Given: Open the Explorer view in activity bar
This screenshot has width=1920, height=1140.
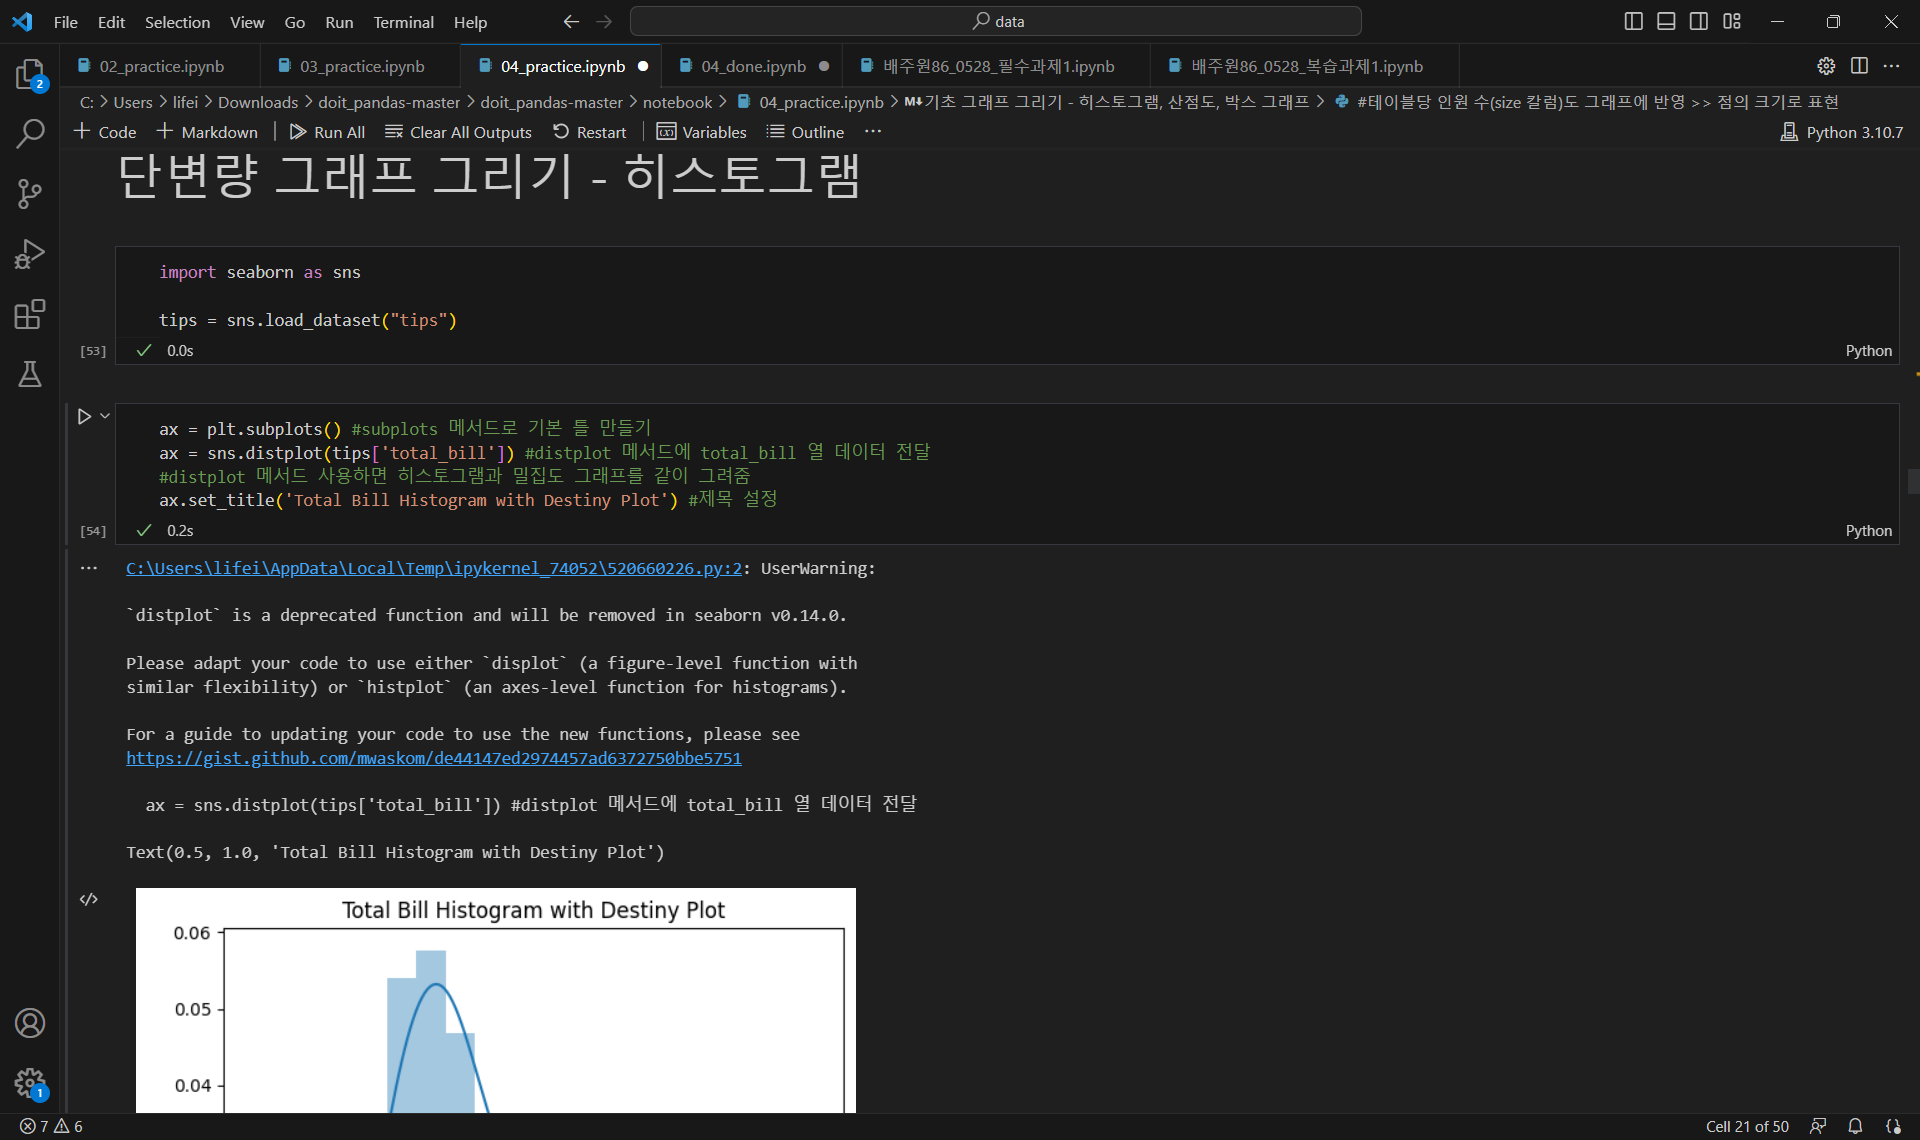Looking at the screenshot, I should tap(30, 74).
